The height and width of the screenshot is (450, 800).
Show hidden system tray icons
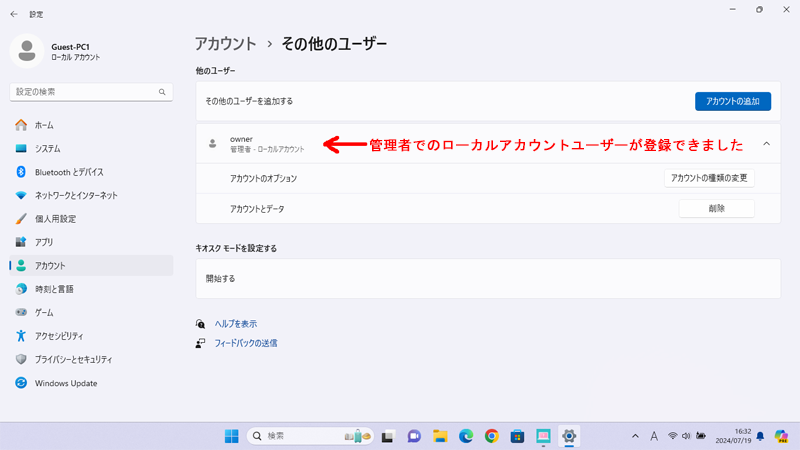[x=635, y=436]
